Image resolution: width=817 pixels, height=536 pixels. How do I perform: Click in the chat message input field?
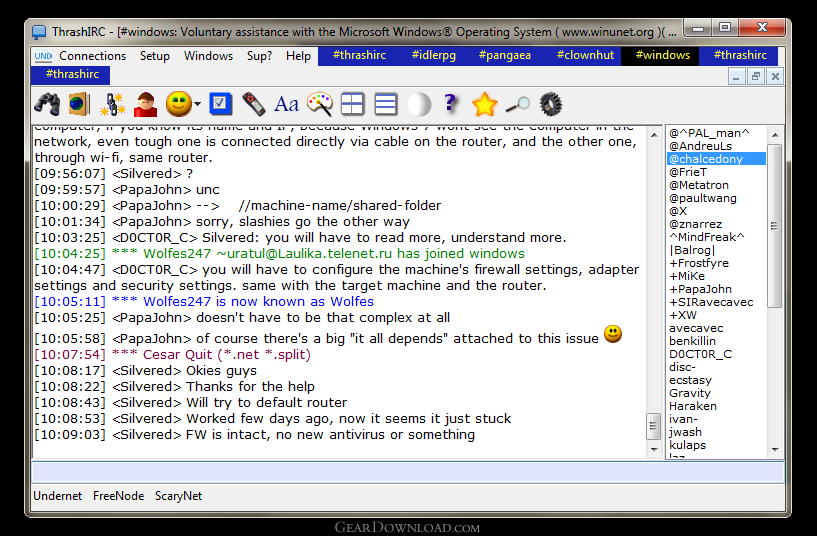tap(408, 472)
